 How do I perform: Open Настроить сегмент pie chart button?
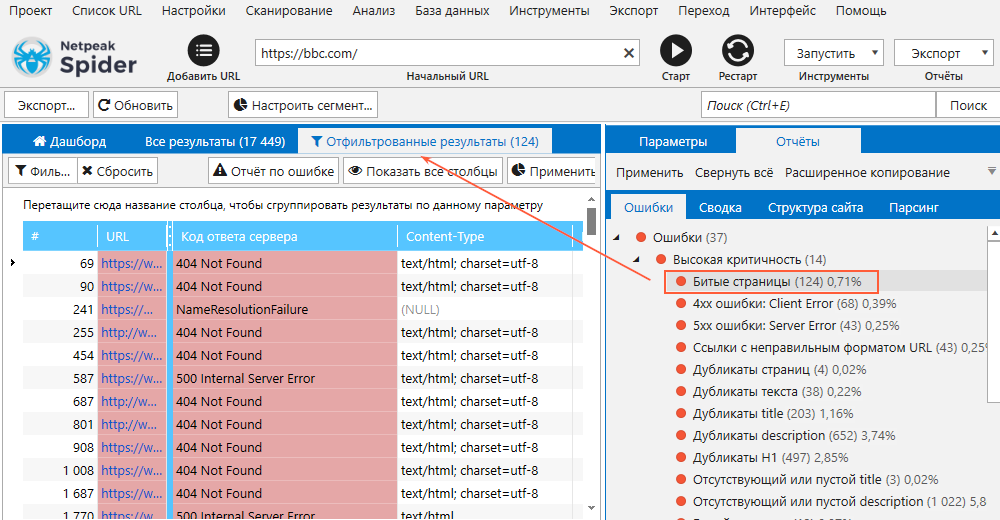[303, 105]
